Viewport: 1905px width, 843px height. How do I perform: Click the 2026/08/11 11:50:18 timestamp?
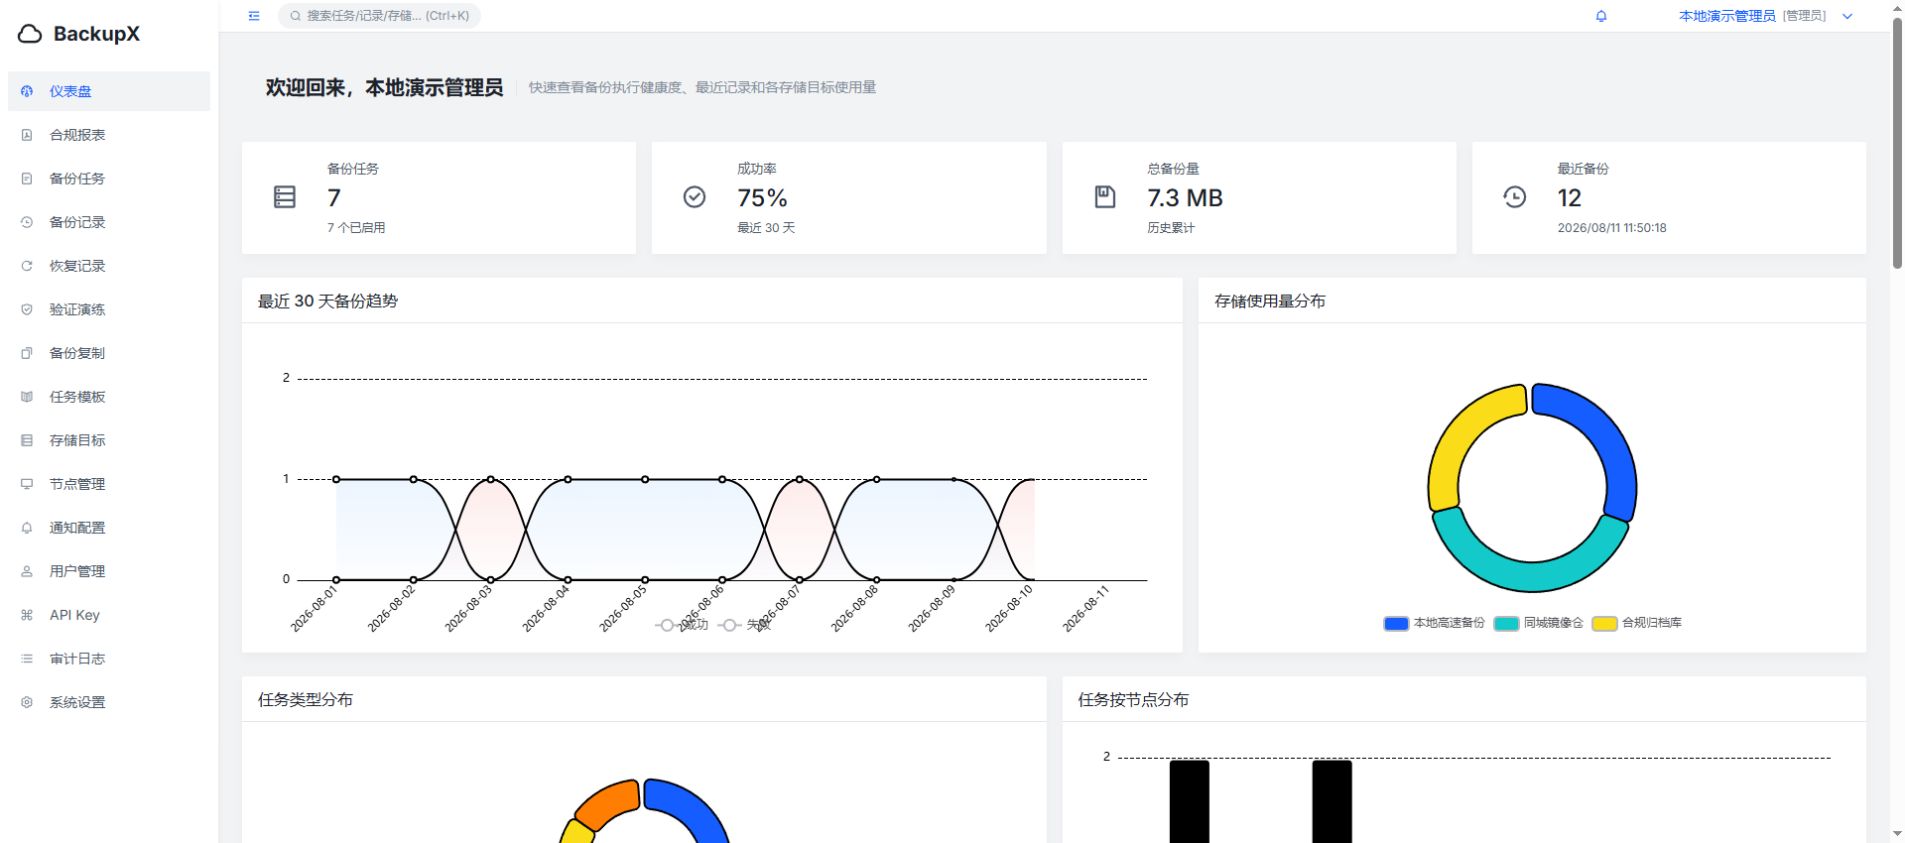click(x=1612, y=228)
